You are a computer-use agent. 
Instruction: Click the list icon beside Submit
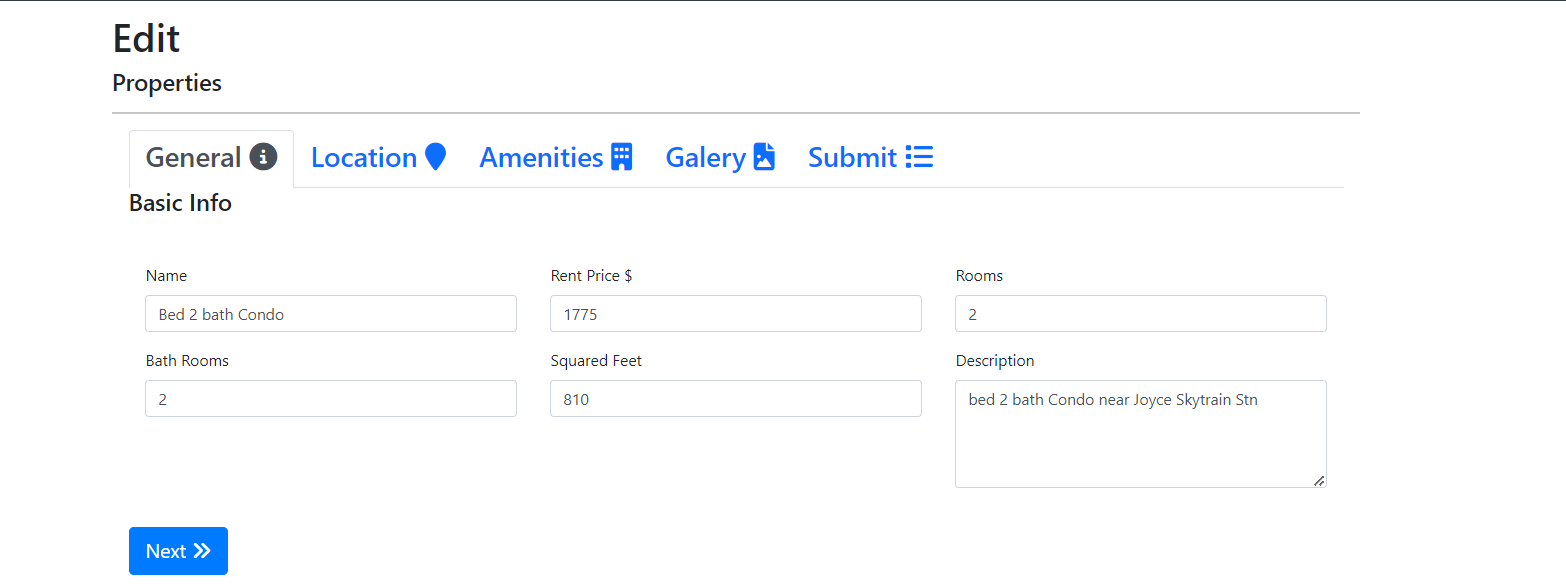click(919, 157)
